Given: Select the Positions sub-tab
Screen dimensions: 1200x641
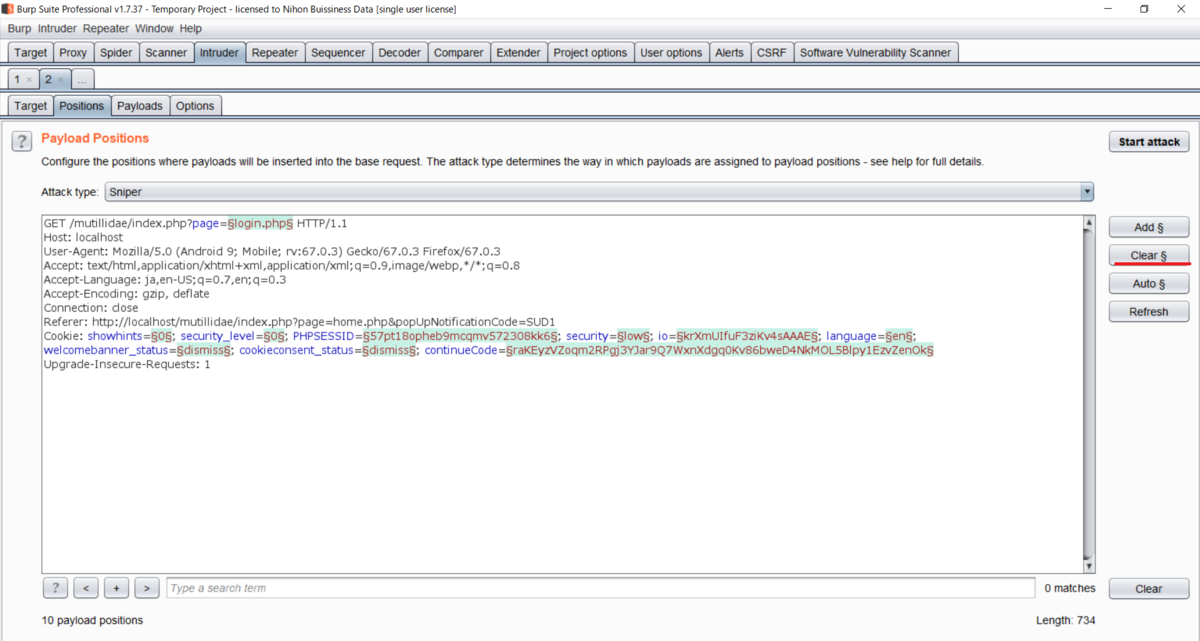Looking at the screenshot, I should [81, 106].
